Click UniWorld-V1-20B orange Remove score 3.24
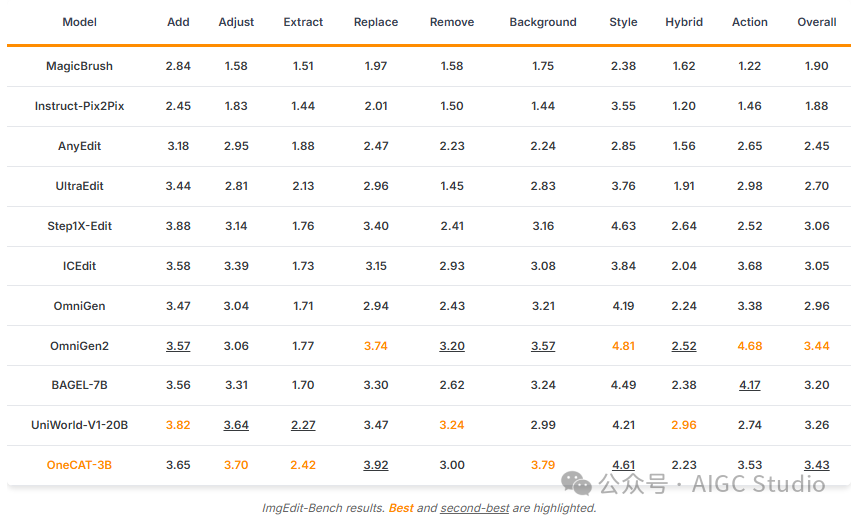 [x=452, y=425]
